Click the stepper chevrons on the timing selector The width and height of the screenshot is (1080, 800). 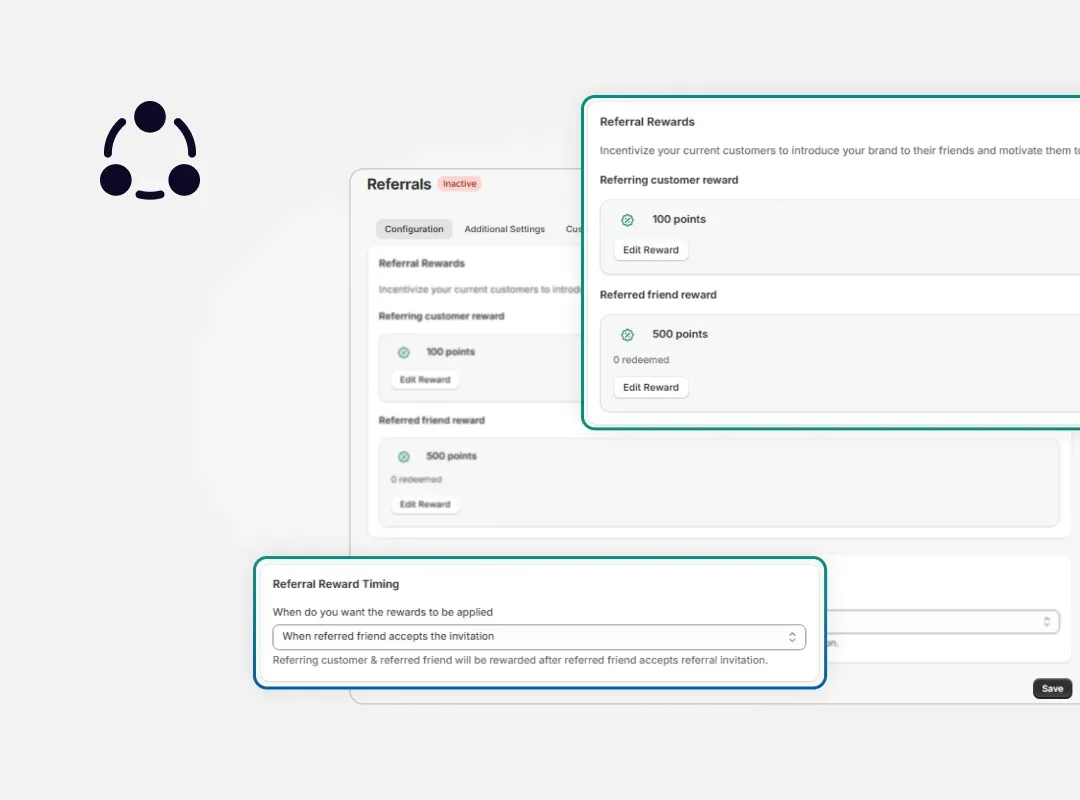(793, 636)
